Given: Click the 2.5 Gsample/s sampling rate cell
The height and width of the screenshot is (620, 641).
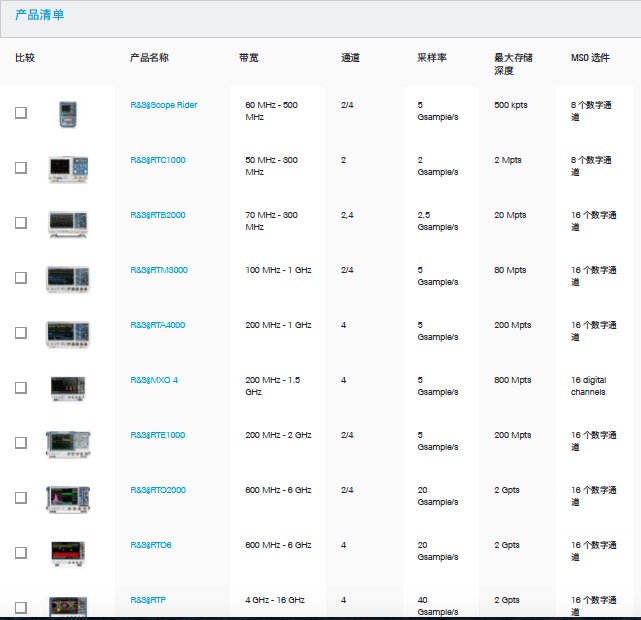Looking at the screenshot, I should pyautogui.click(x=438, y=221).
